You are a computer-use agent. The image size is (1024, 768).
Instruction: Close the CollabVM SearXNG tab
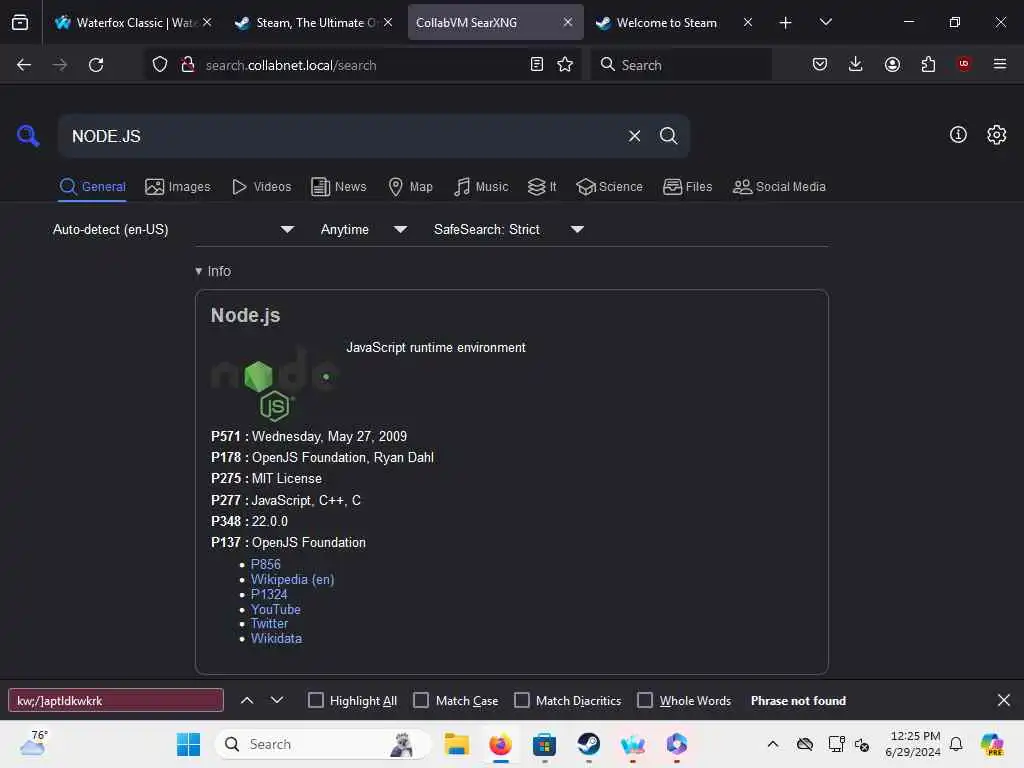568,22
